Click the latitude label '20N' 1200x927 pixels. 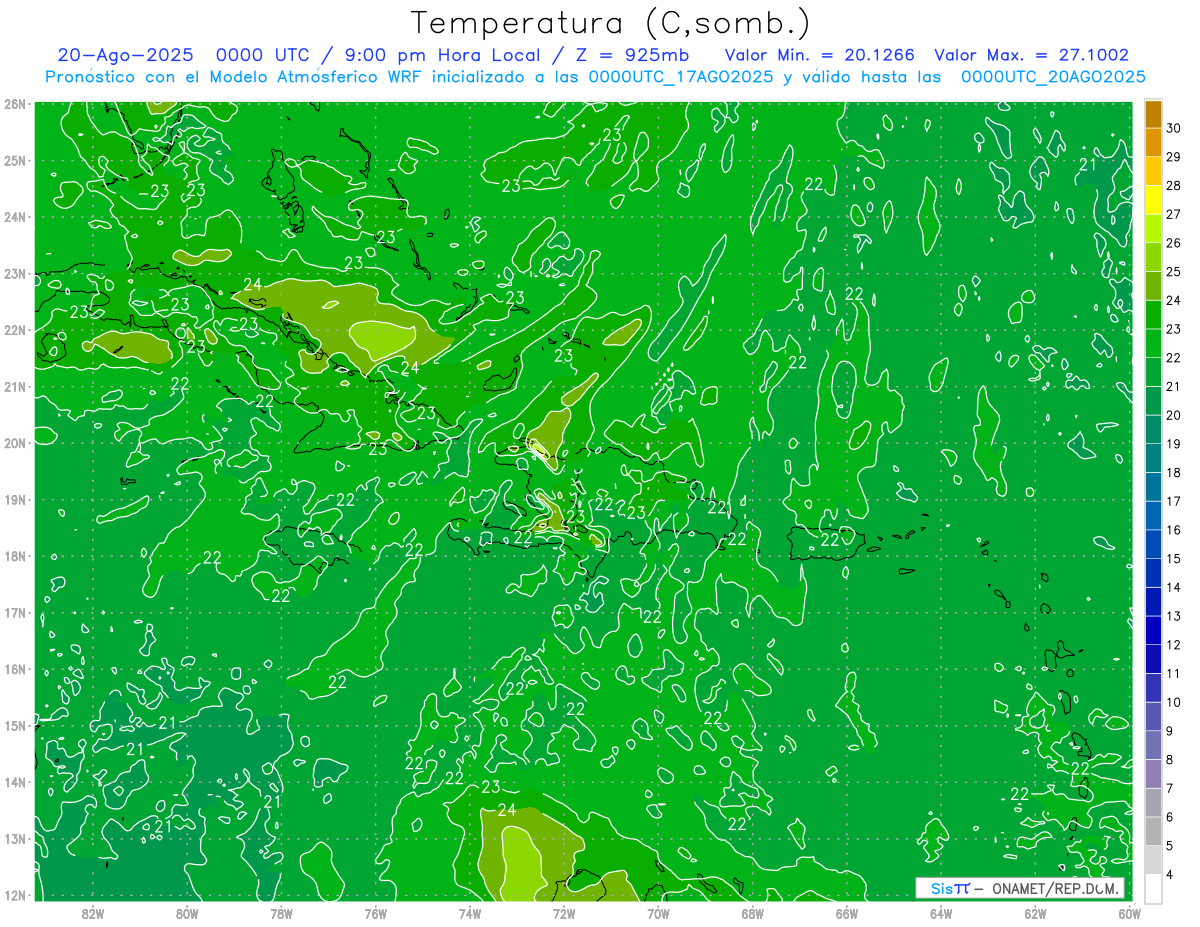coord(14,443)
